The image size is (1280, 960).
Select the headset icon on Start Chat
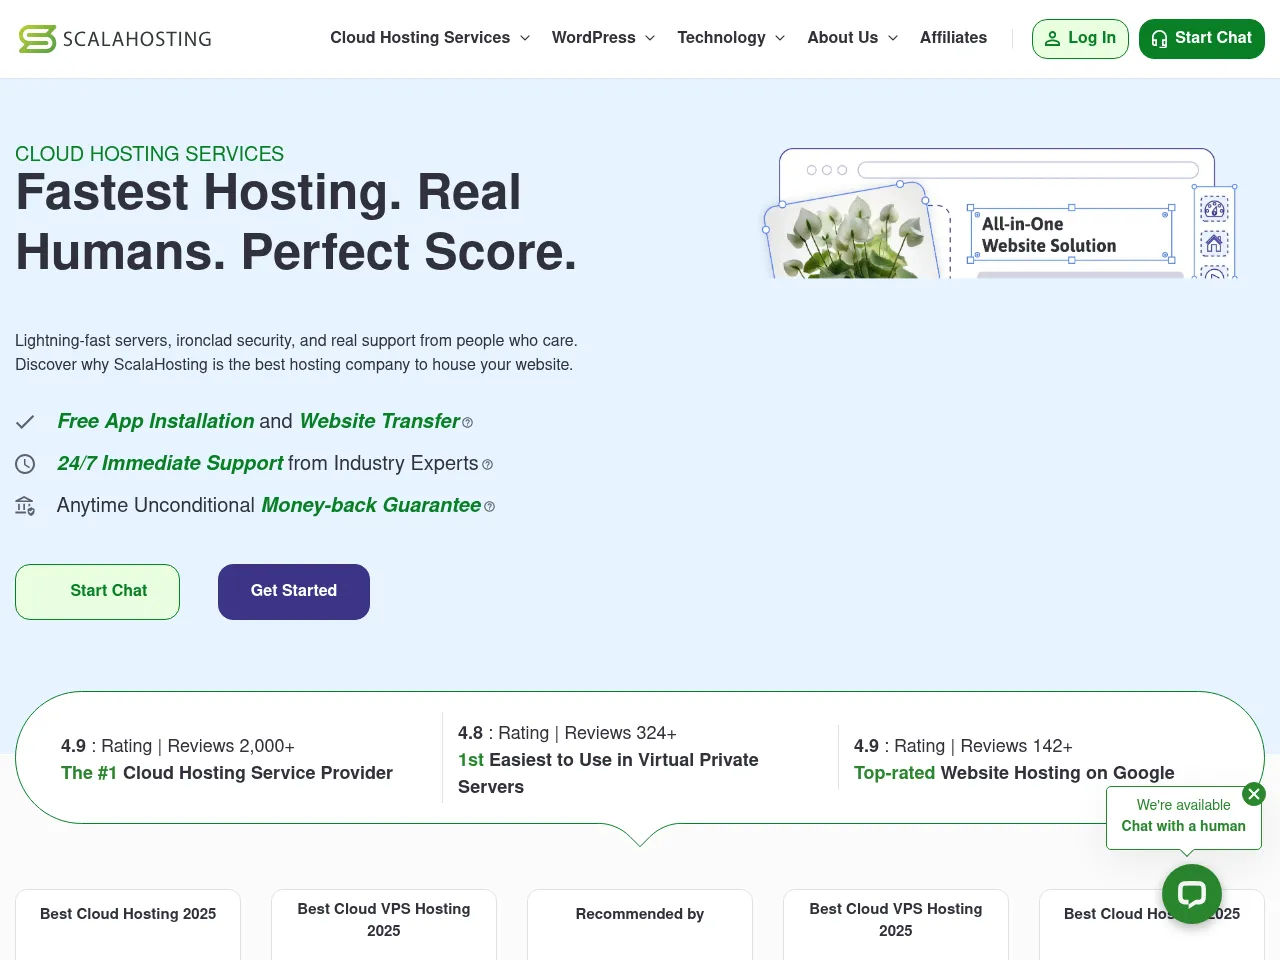pyautogui.click(x=1160, y=38)
